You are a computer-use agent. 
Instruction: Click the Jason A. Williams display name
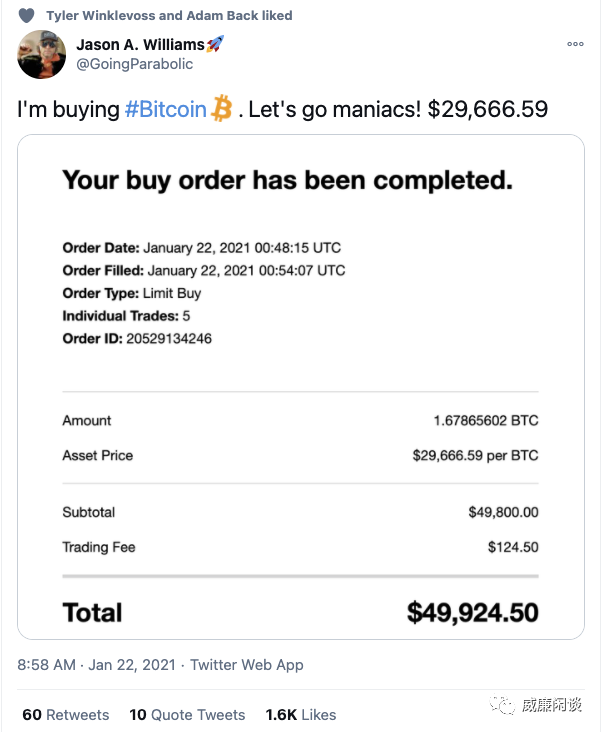coord(139,44)
